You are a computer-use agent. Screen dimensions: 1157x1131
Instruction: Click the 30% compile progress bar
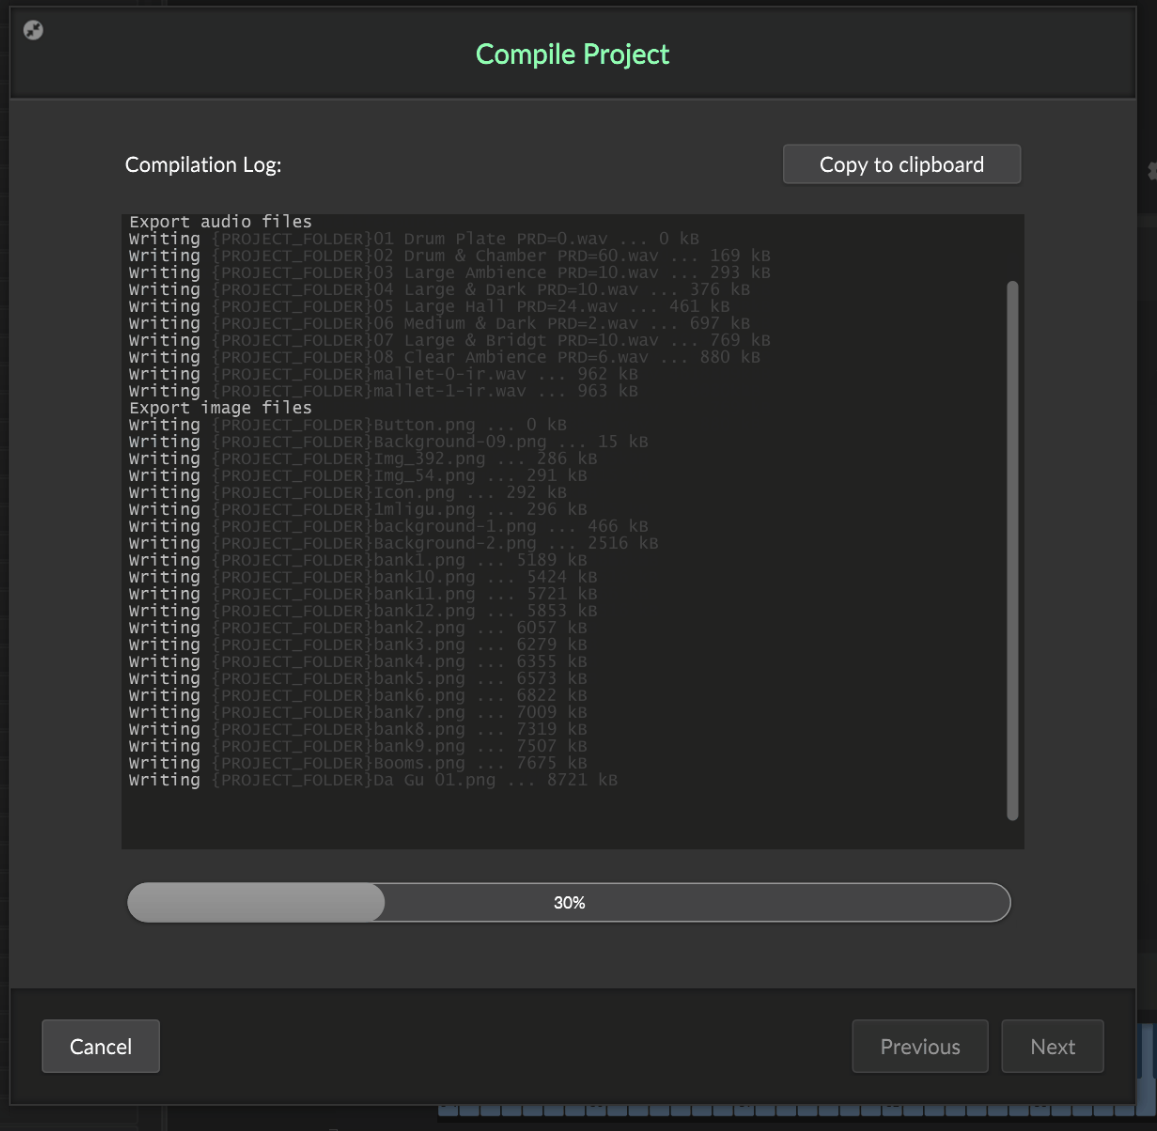[568, 902]
